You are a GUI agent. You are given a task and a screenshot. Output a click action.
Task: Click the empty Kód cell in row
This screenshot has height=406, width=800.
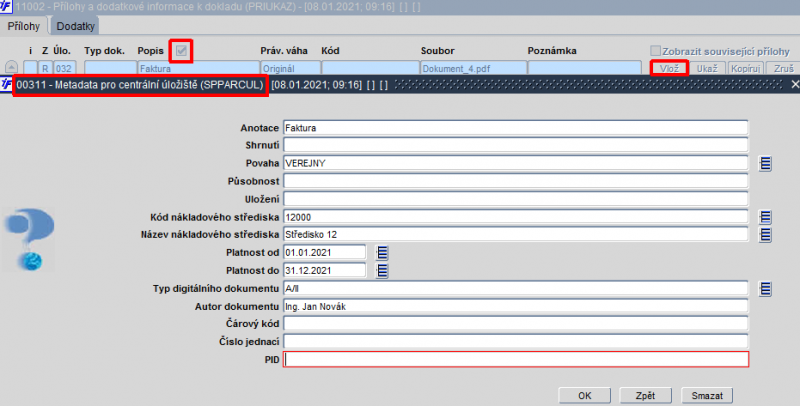coord(370,68)
